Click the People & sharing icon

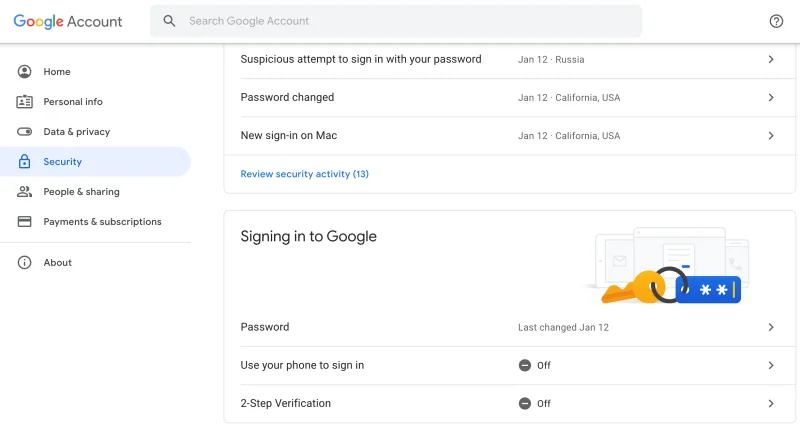(x=25, y=192)
